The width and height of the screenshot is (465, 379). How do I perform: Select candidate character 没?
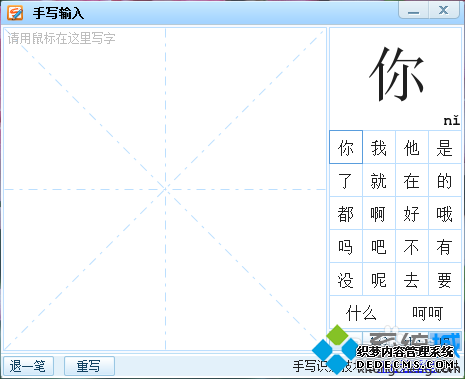[x=346, y=279]
